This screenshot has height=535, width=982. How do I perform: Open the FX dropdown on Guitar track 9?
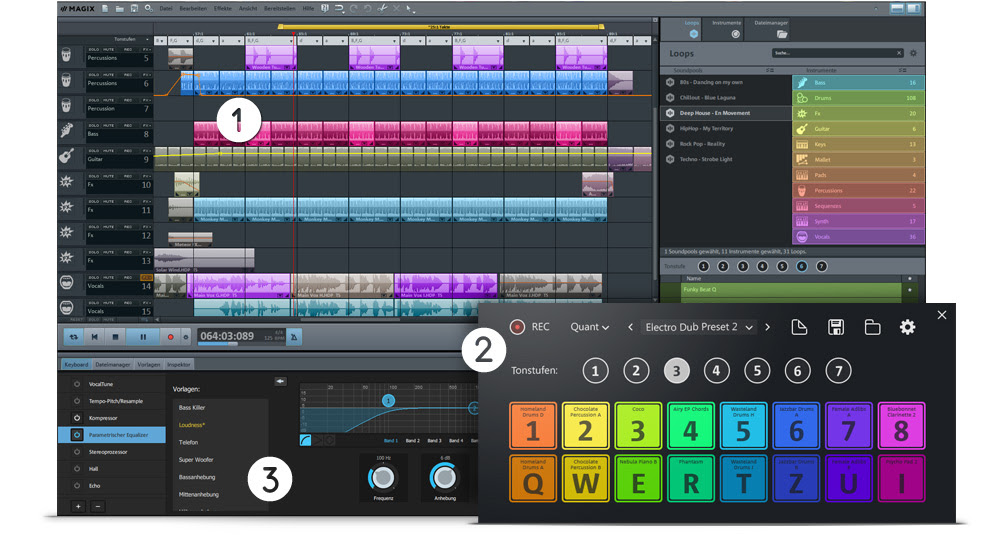tap(146, 151)
